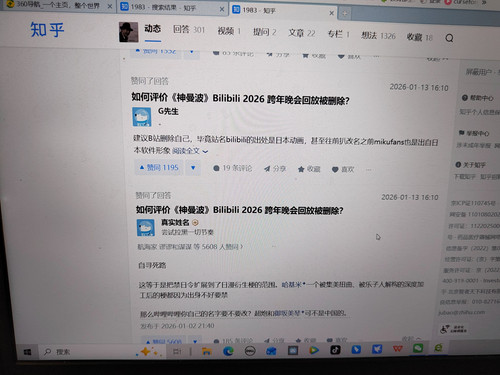Open 关于知乎 in the right sidebar

470,165
